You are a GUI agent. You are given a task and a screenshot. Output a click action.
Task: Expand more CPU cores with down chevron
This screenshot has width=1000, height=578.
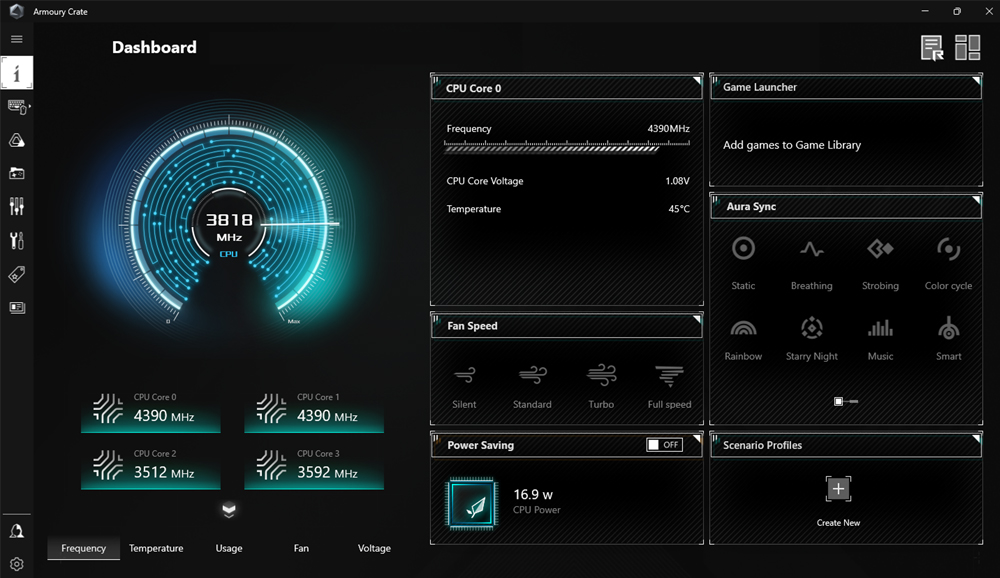(x=229, y=510)
